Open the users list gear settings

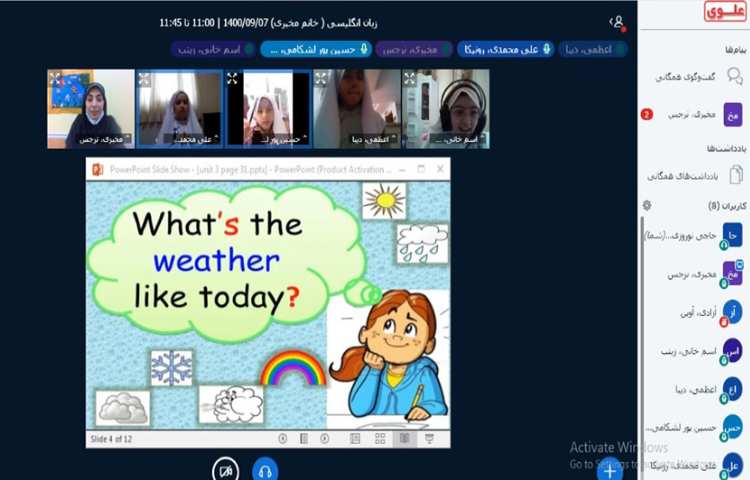[x=648, y=205]
